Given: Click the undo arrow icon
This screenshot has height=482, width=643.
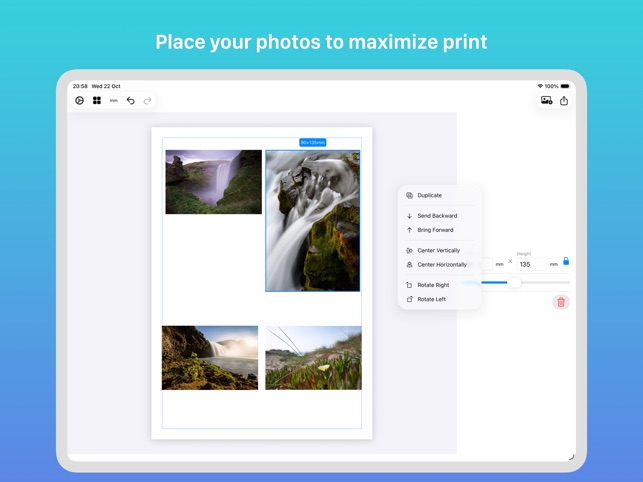Looking at the screenshot, I should click(130, 100).
